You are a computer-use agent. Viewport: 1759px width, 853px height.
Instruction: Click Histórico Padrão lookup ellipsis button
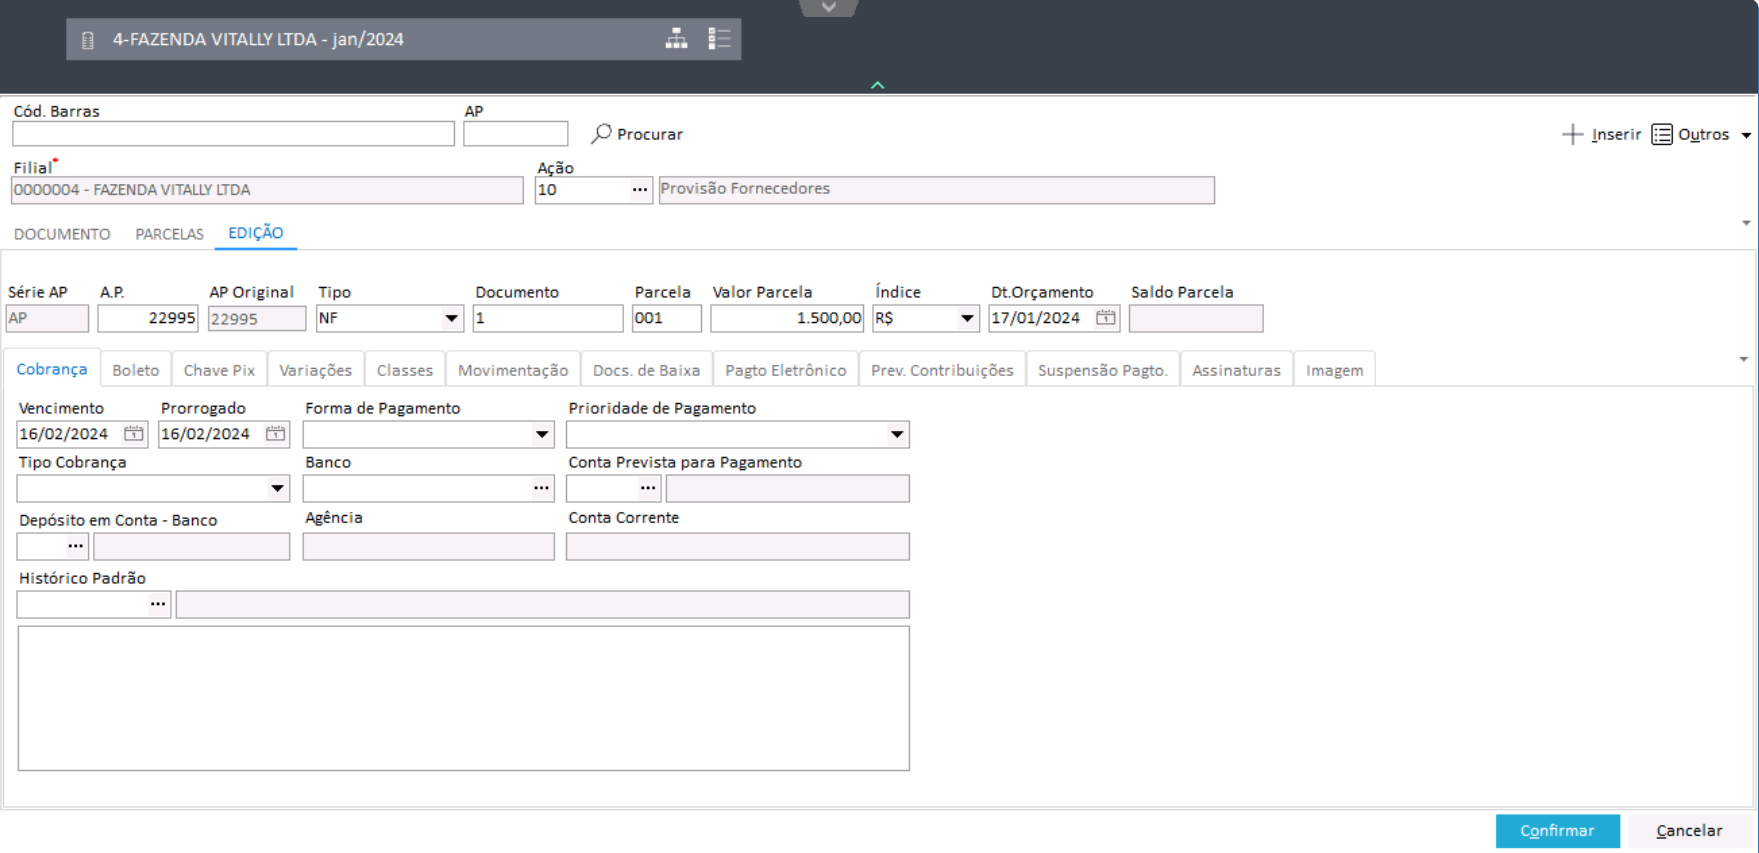[x=158, y=604]
